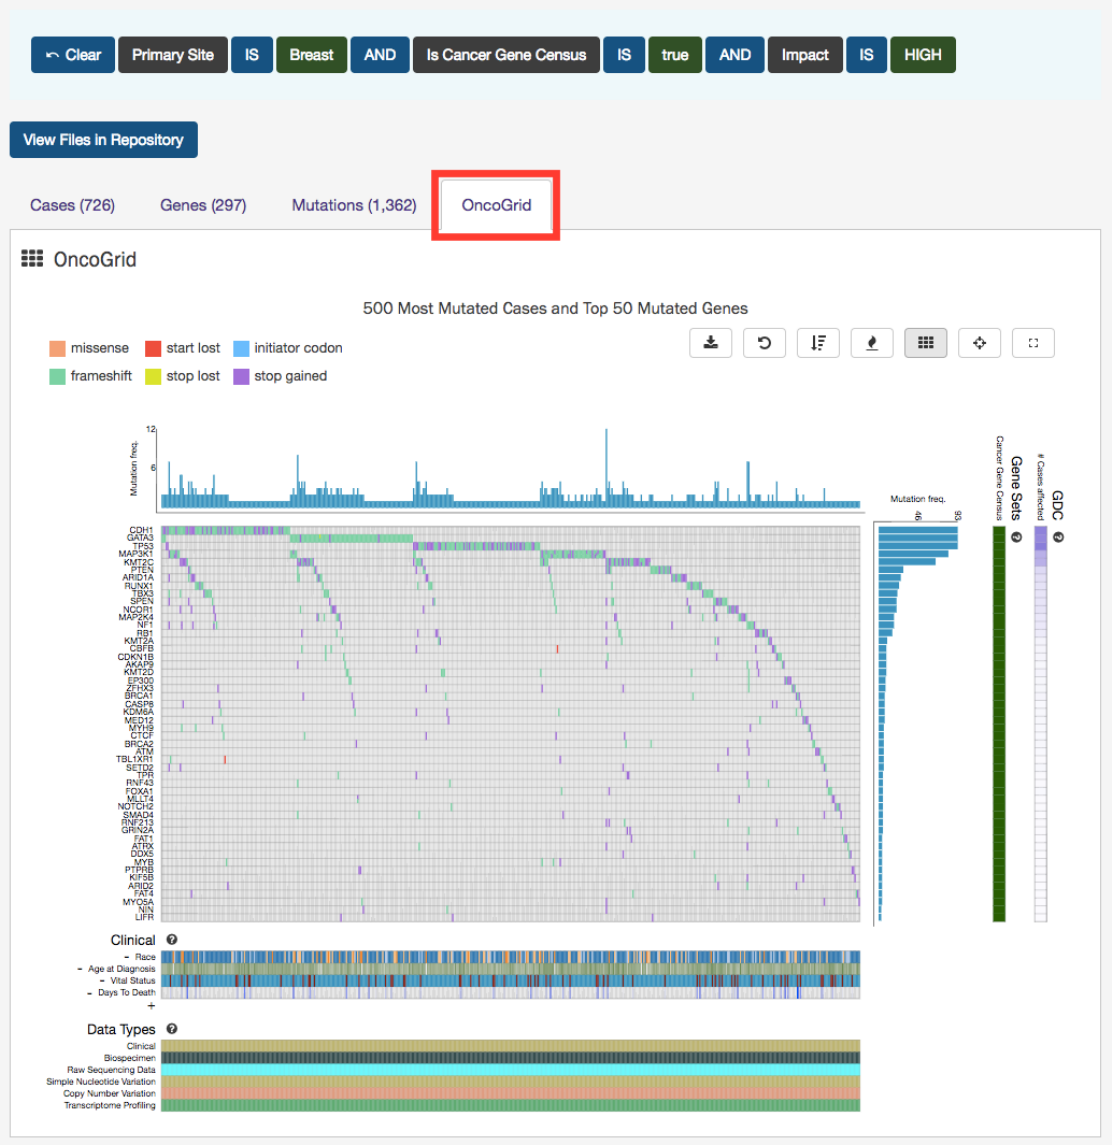Click the true filter value
This screenshot has width=1112, height=1145.
675,55
